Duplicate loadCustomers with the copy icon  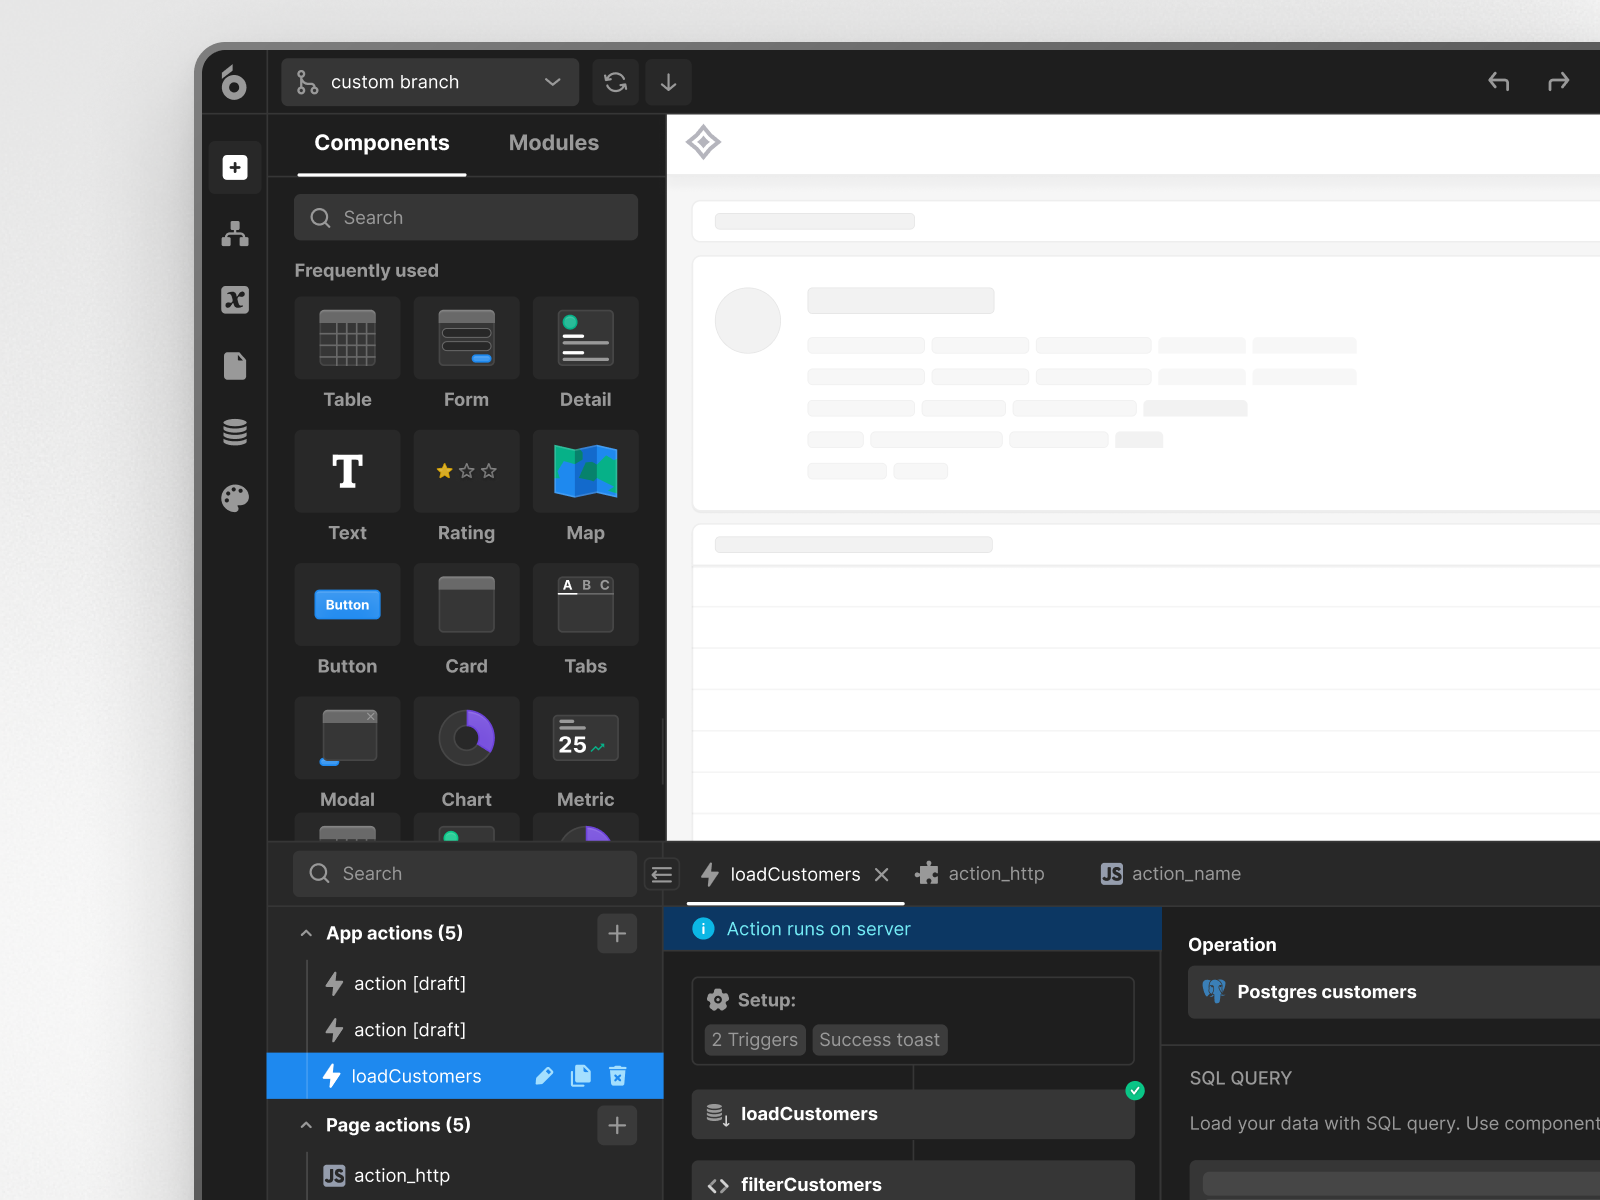581,1076
